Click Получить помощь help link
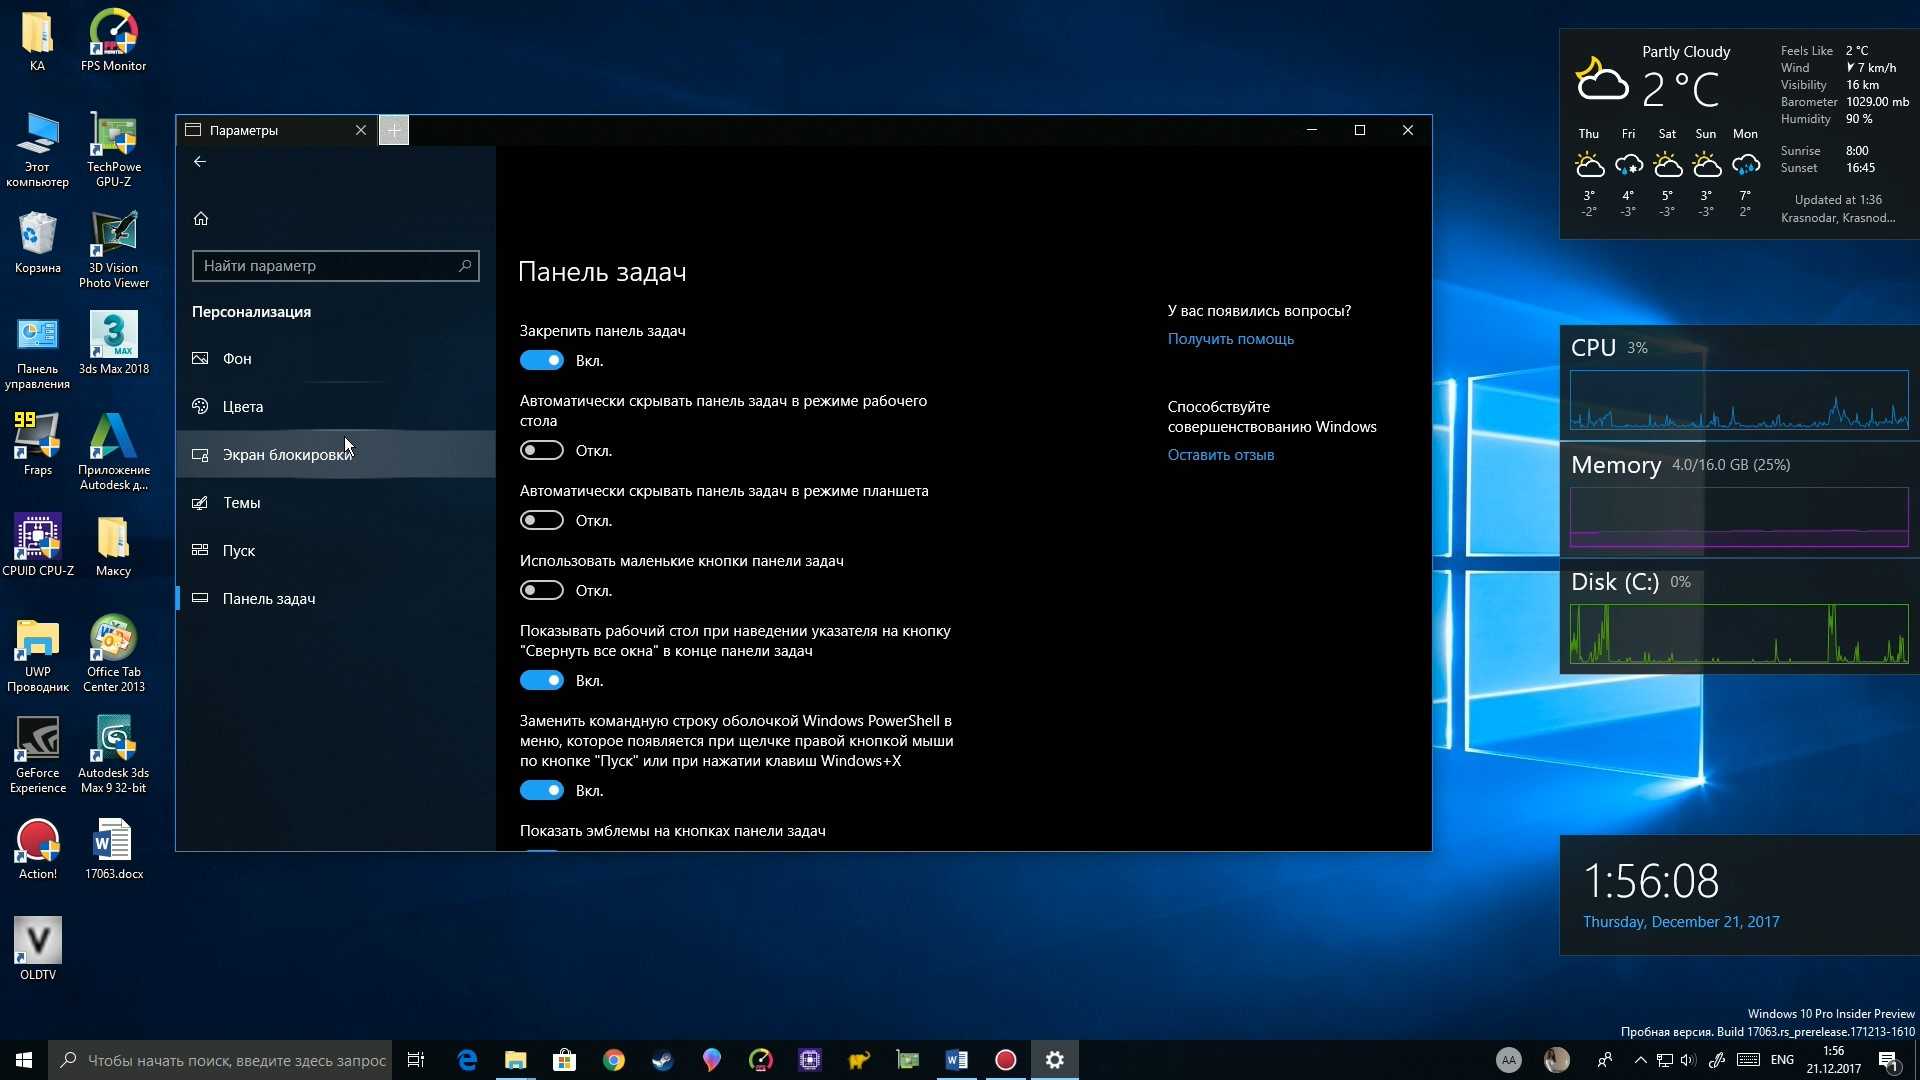The width and height of the screenshot is (1920, 1080). pyautogui.click(x=1229, y=339)
